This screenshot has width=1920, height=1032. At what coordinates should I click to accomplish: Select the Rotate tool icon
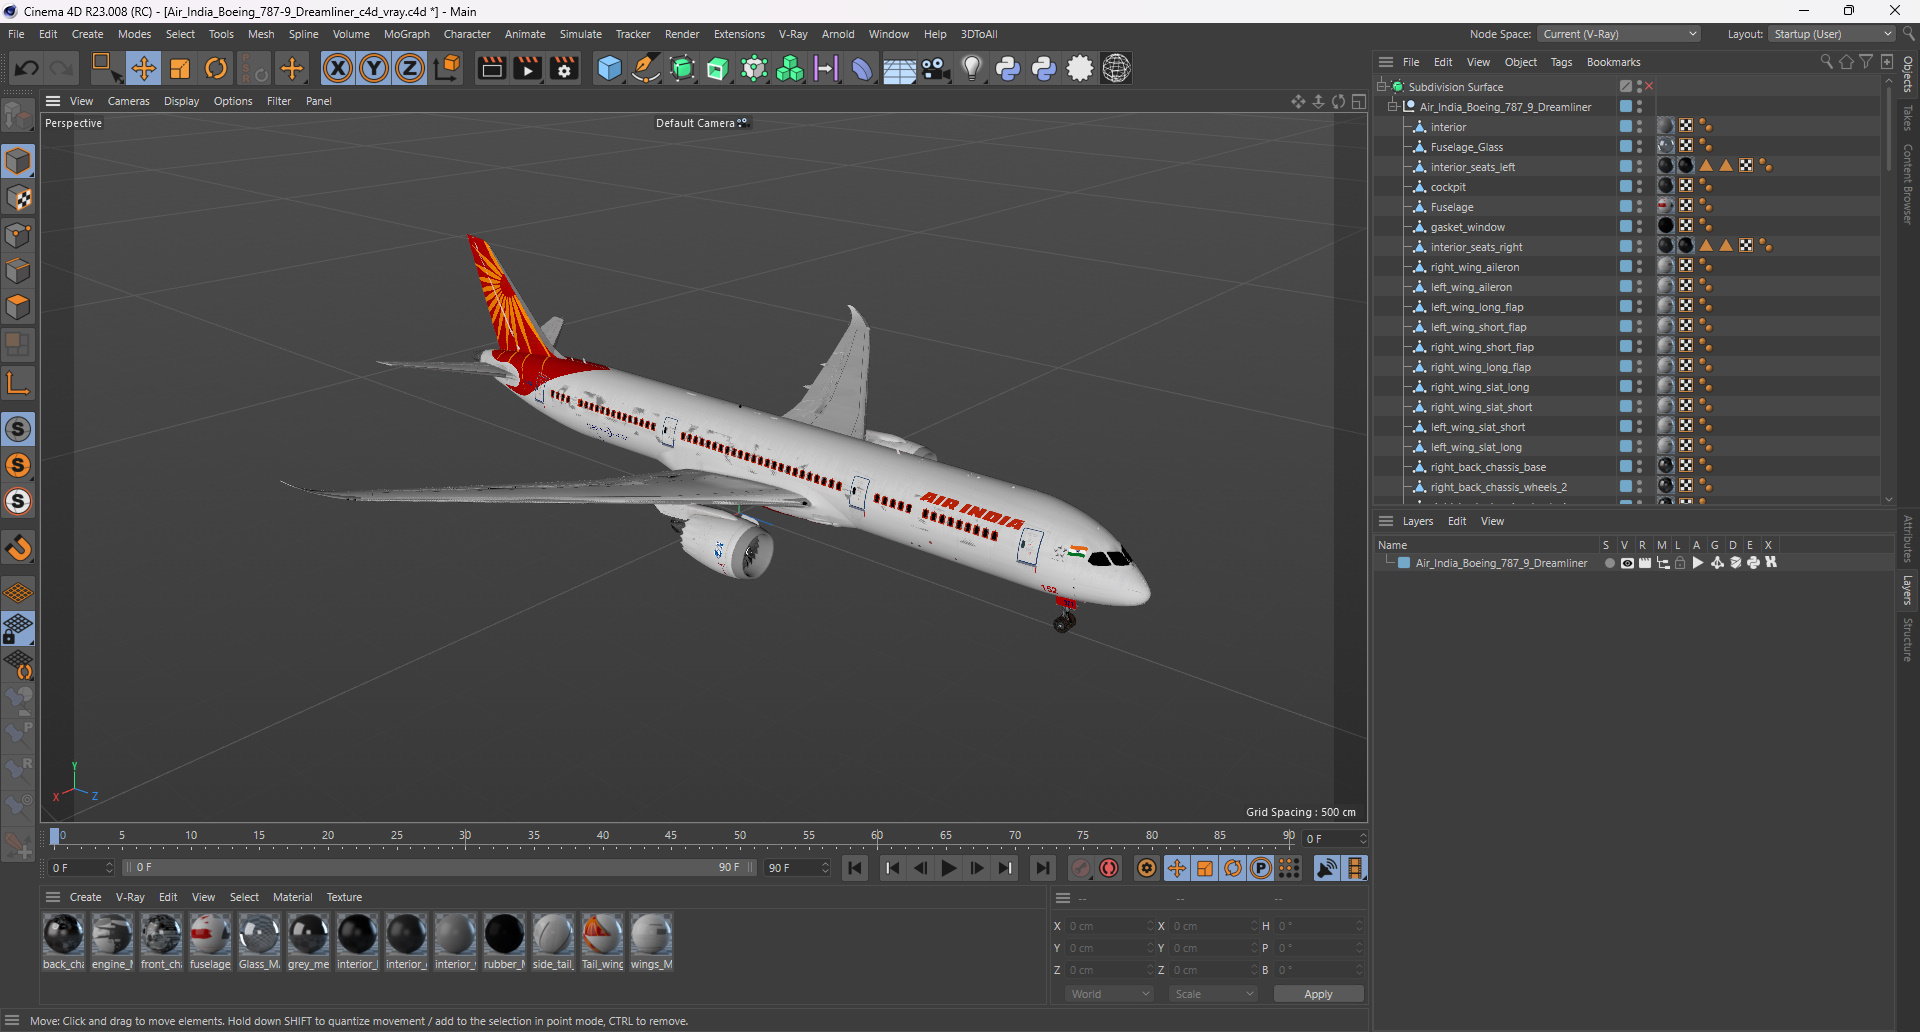216,68
